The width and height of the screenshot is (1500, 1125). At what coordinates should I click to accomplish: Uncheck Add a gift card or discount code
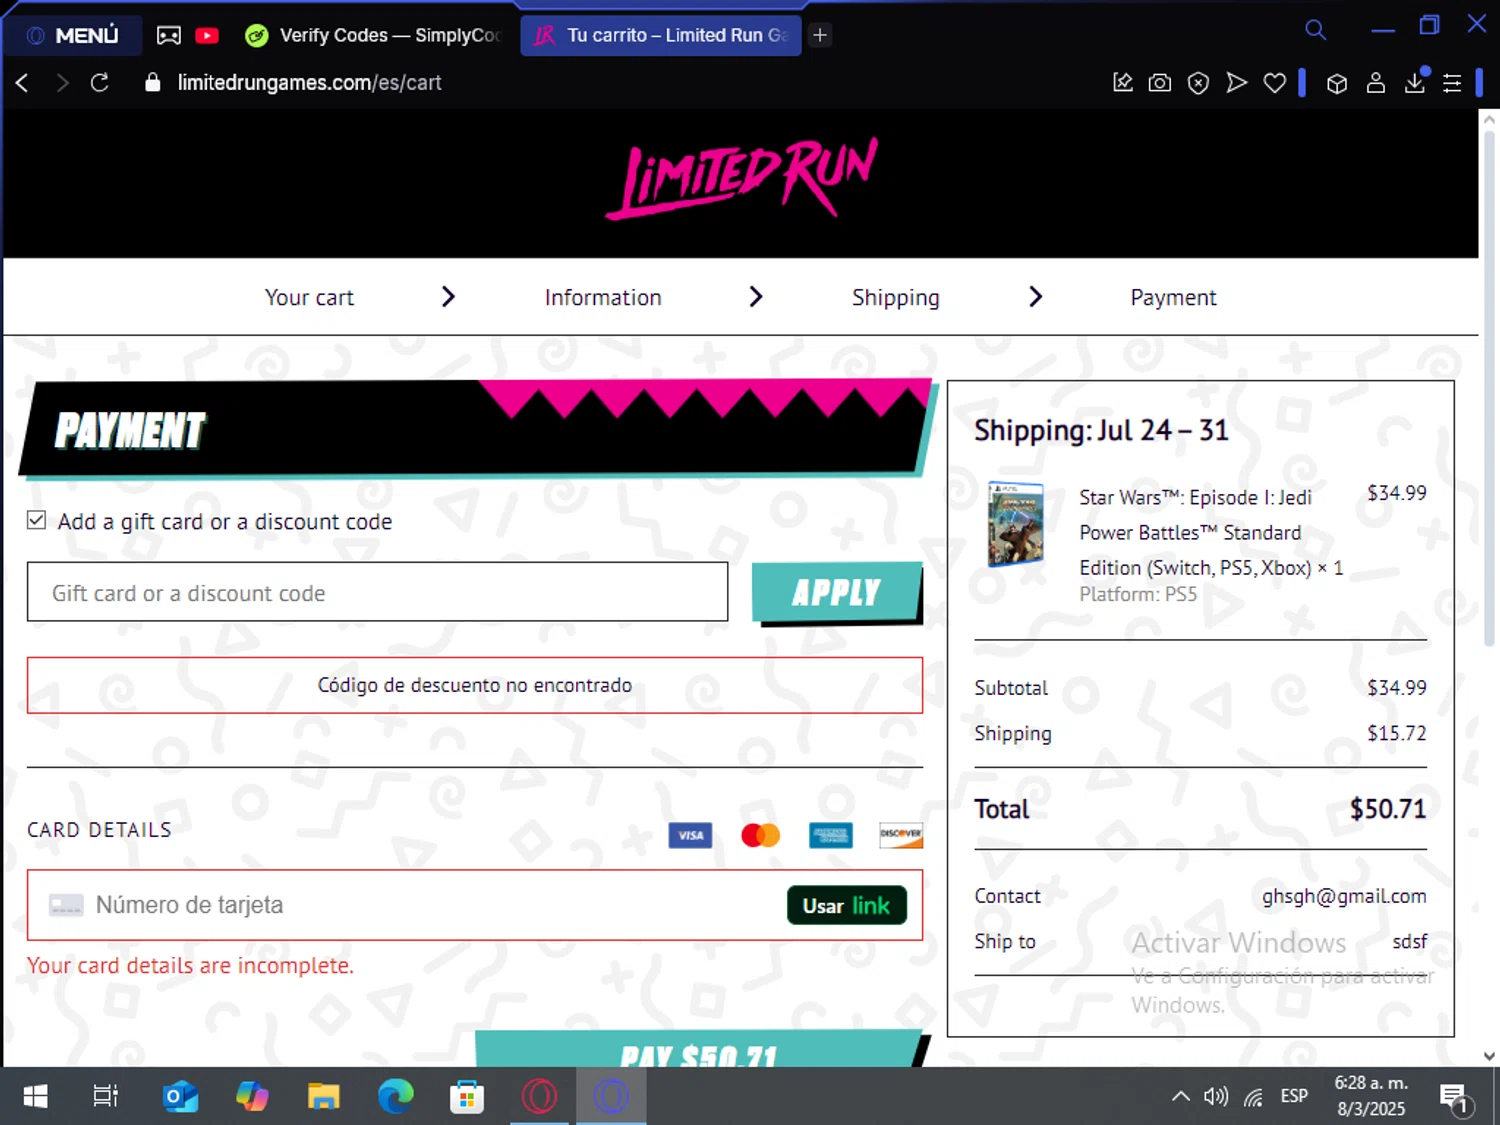tap(37, 520)
